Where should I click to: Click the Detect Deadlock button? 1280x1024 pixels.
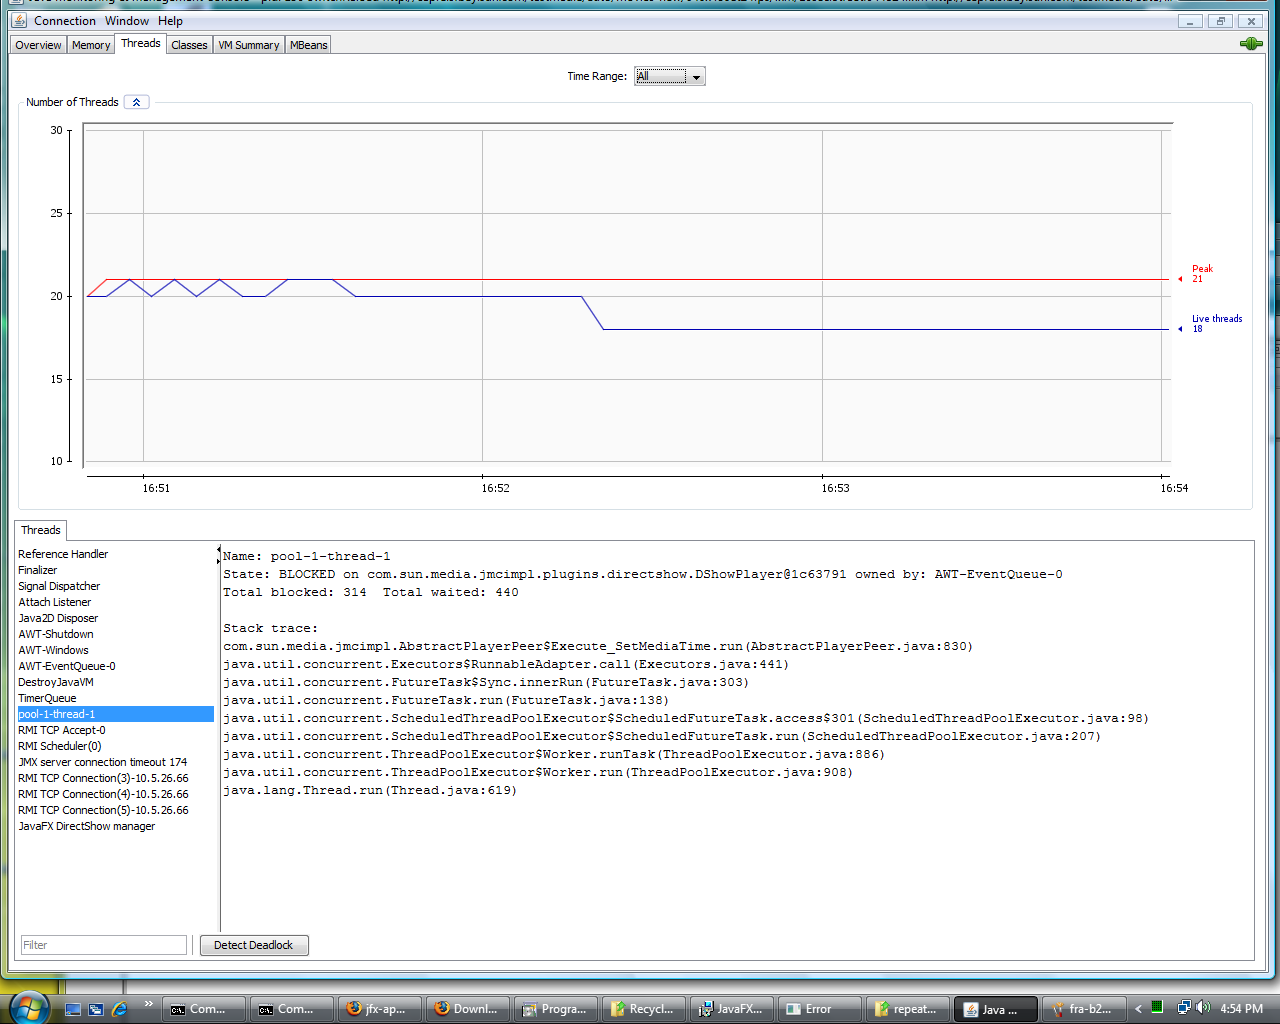tap(254, 945)
